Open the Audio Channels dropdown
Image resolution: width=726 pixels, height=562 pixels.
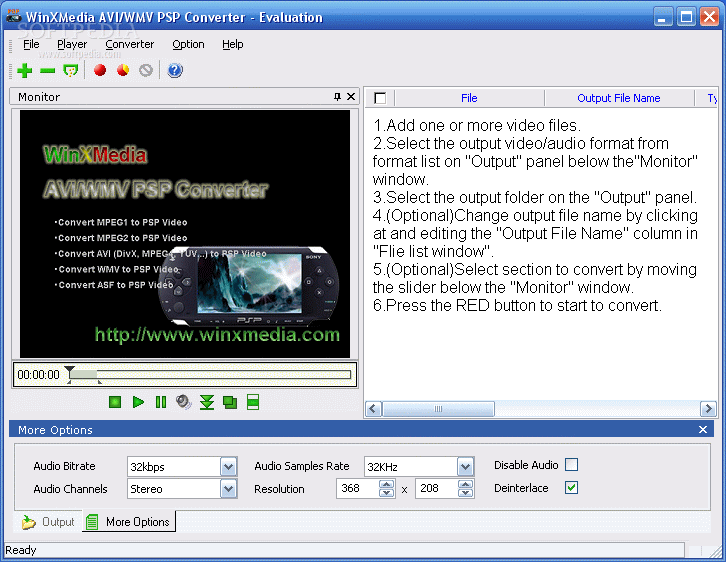pos(228,489)
